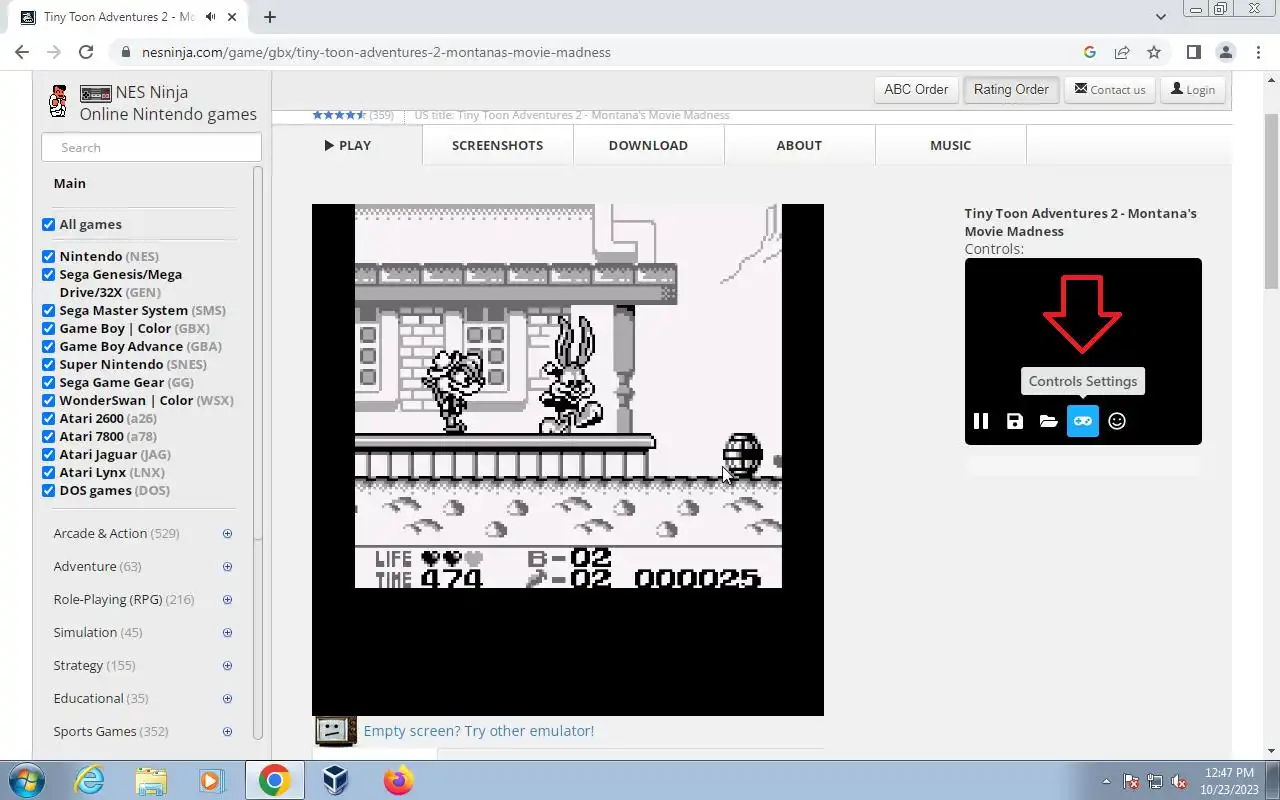
Task: Expand the Sports Games category
Action: (227, 732)
